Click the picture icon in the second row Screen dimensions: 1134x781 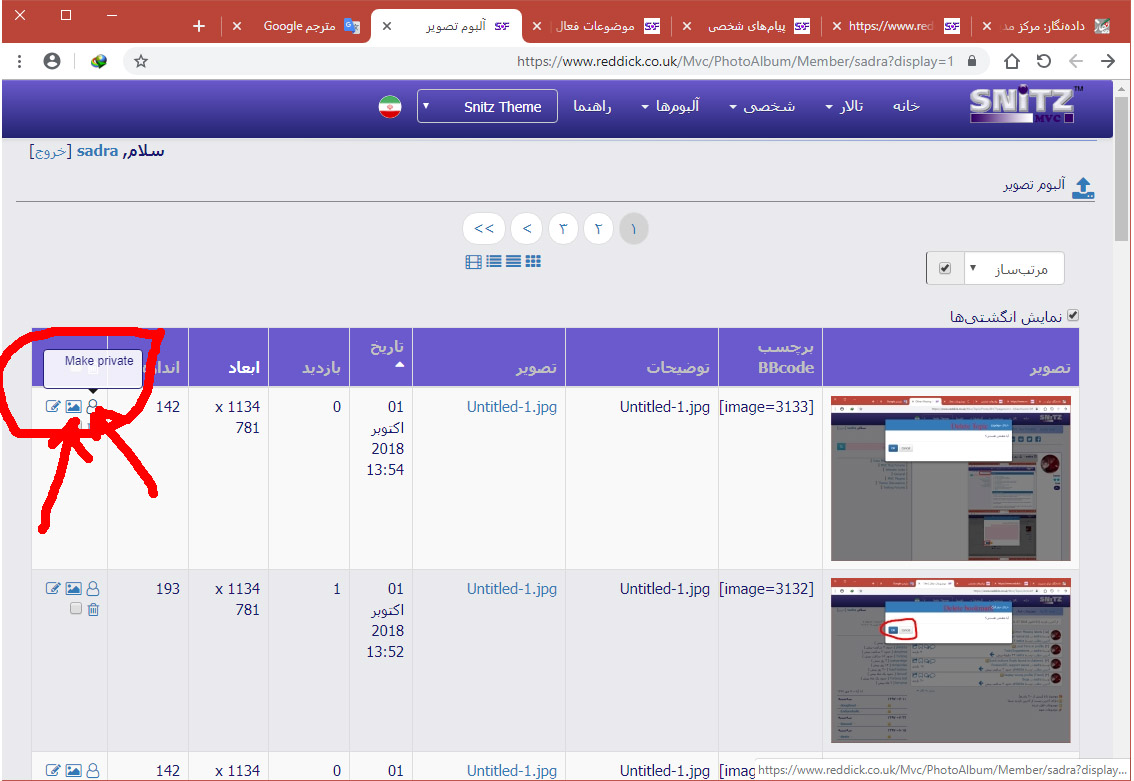coord(73,589)
